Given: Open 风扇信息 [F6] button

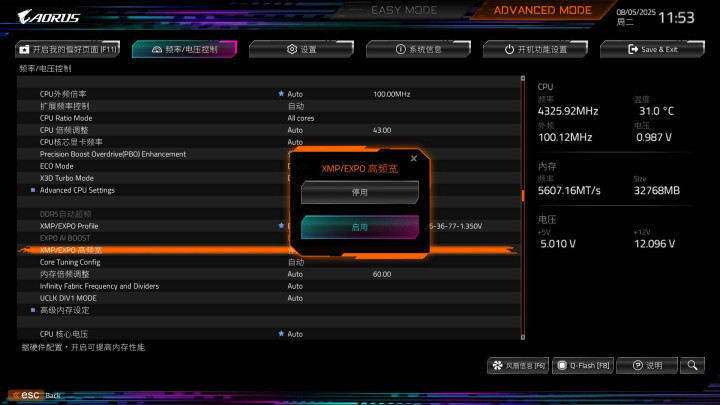Looking at the screenshot, I should pos(518,366).
